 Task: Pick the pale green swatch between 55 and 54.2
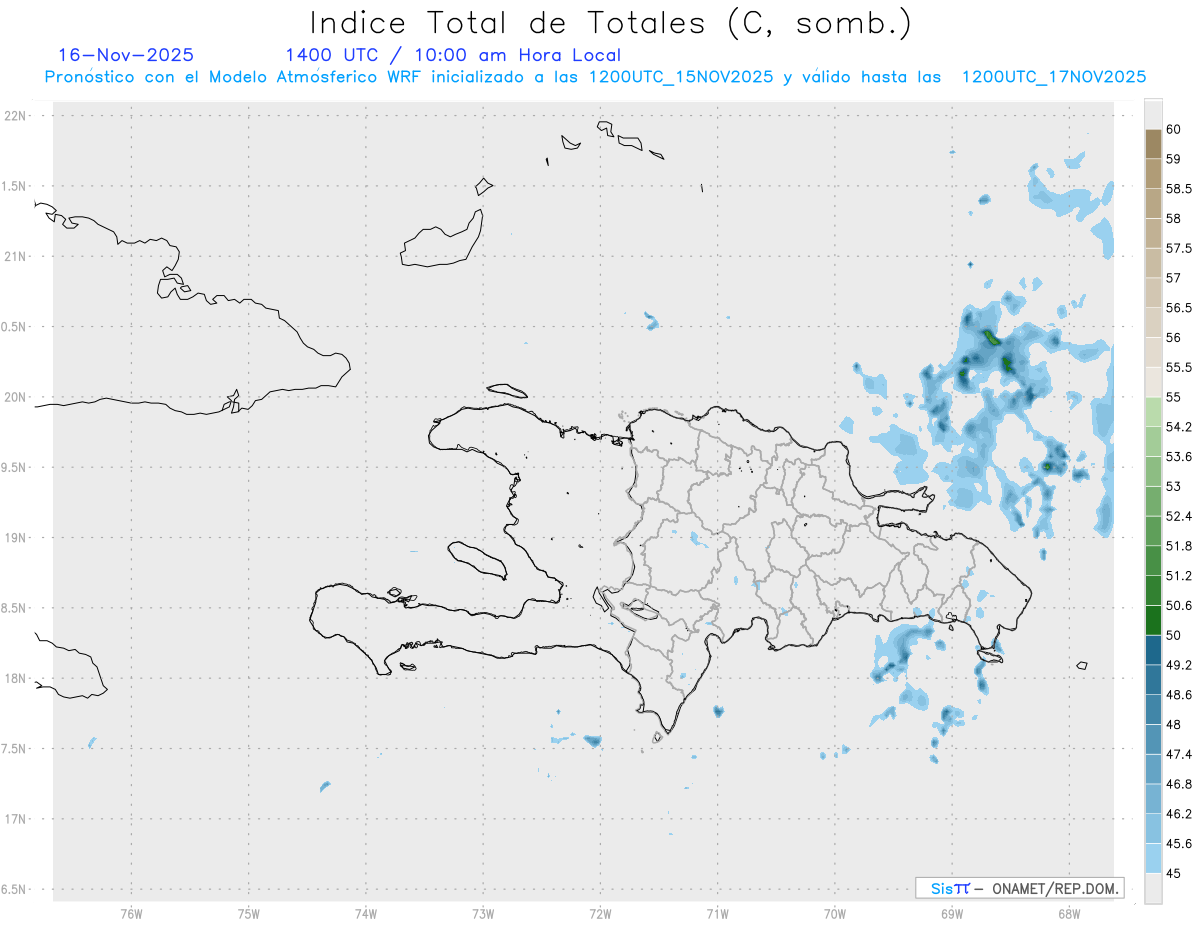pos(1153,412)
